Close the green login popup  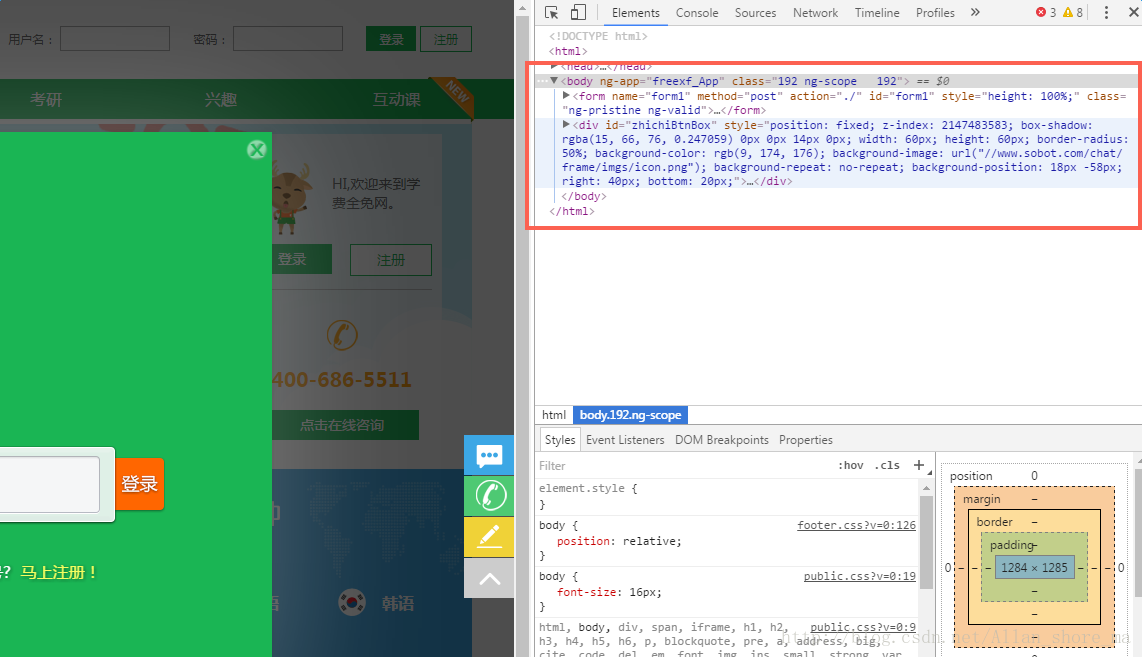(x=256, y=150)
